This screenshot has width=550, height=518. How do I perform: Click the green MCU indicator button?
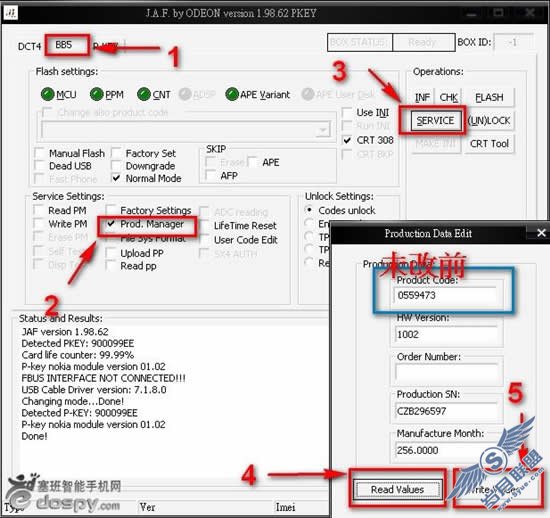tap(47, 94)
